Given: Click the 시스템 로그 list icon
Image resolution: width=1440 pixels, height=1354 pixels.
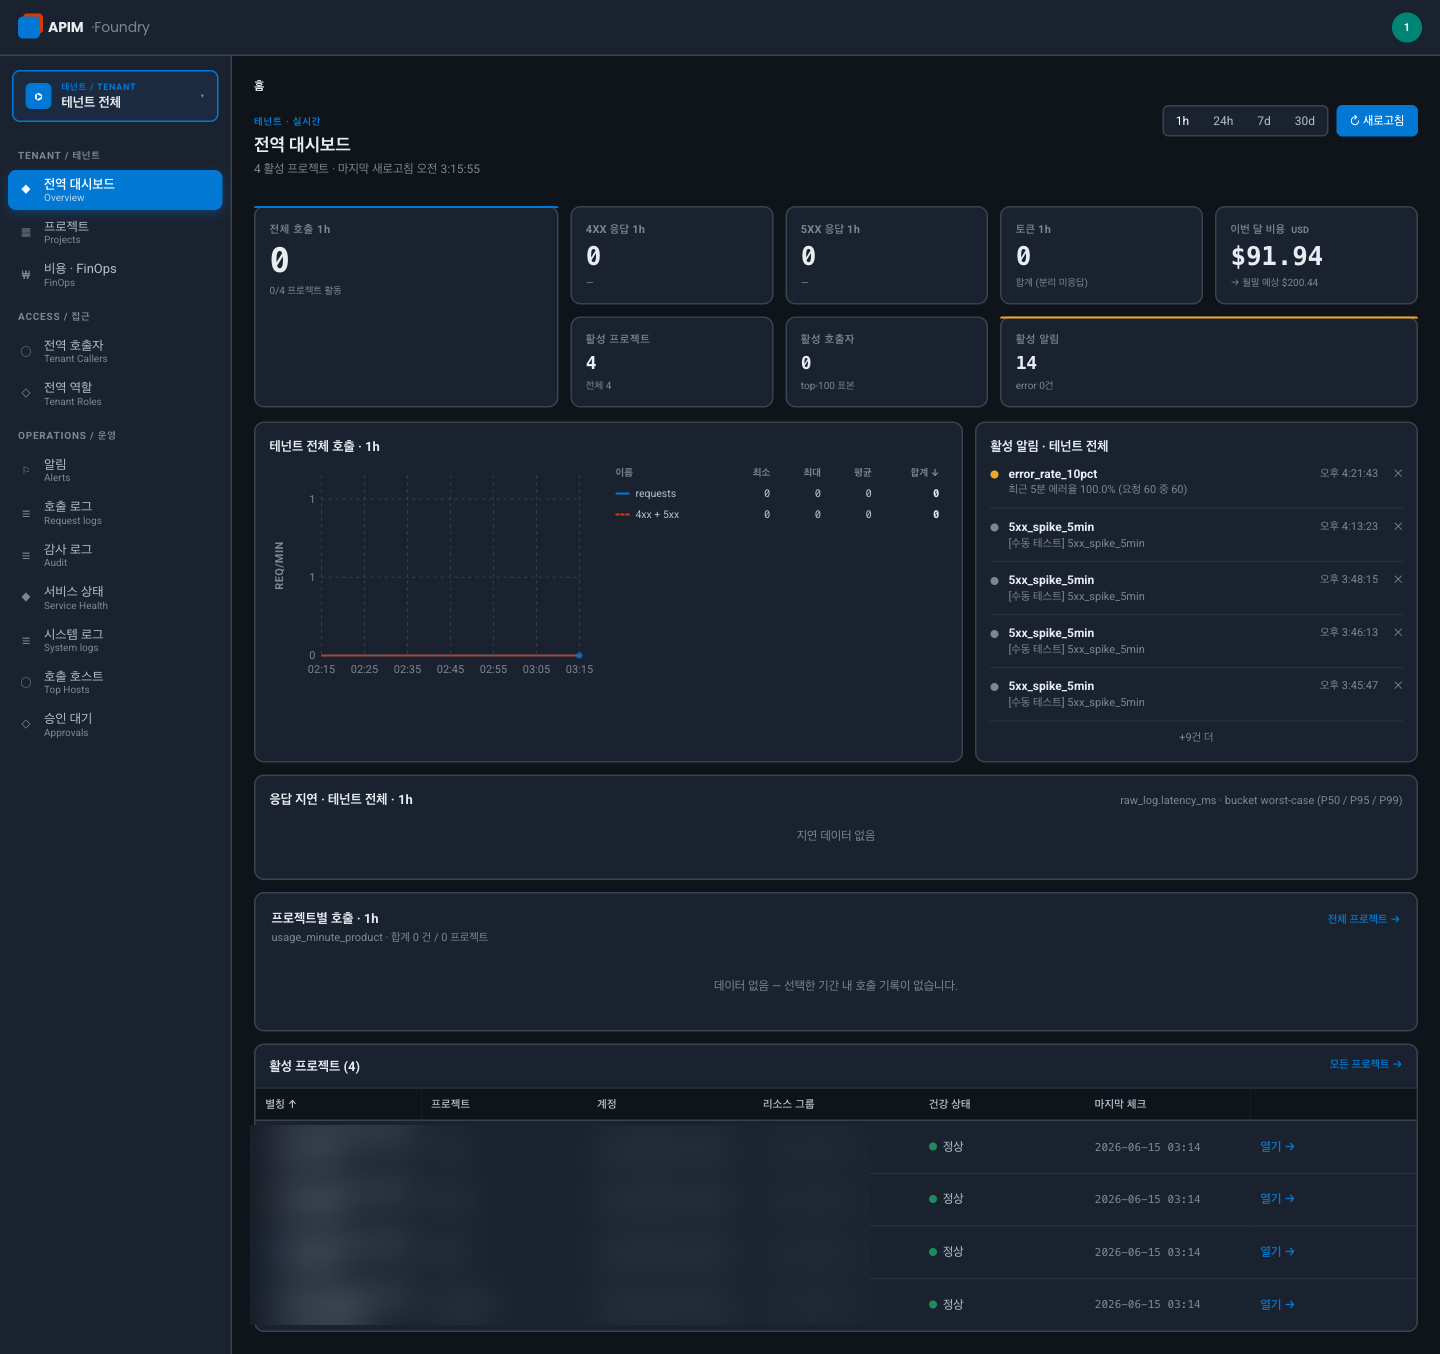Looking at the screenshot, I should coord(26,640).
